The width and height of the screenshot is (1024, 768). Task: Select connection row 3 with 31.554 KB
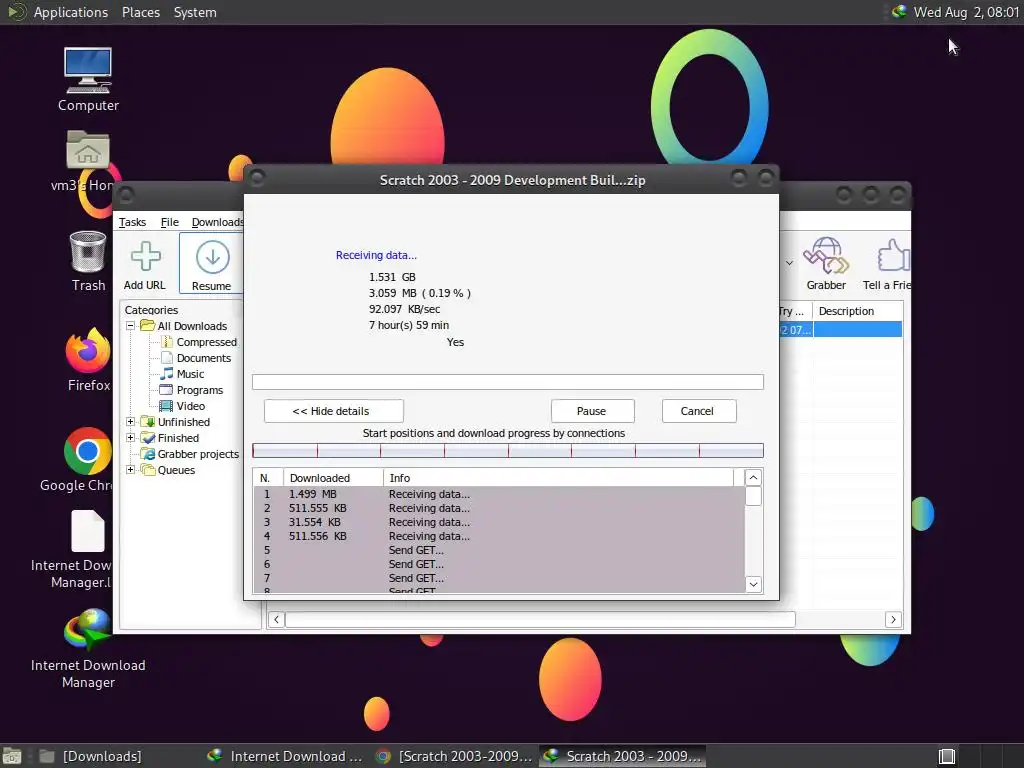click(499, 522)
